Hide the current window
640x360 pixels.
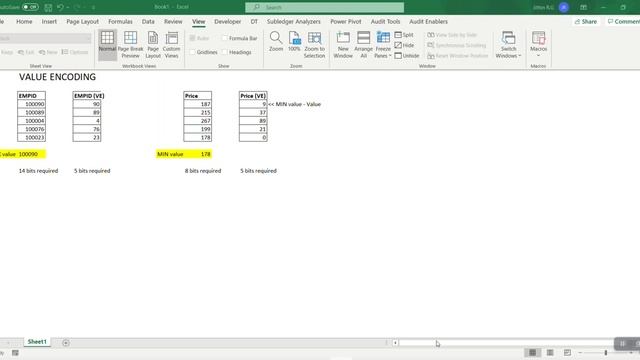point(404,45)
